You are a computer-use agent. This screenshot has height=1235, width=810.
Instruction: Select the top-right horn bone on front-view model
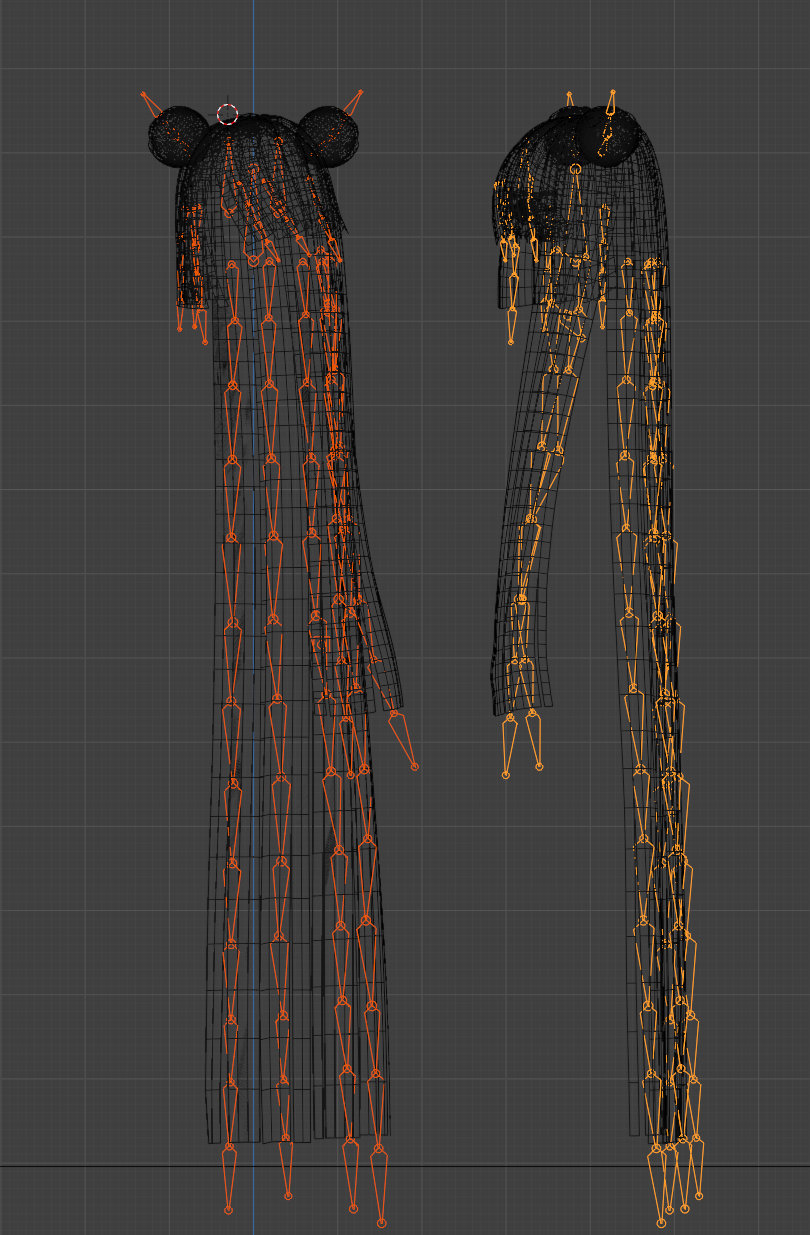coord(351,103)
